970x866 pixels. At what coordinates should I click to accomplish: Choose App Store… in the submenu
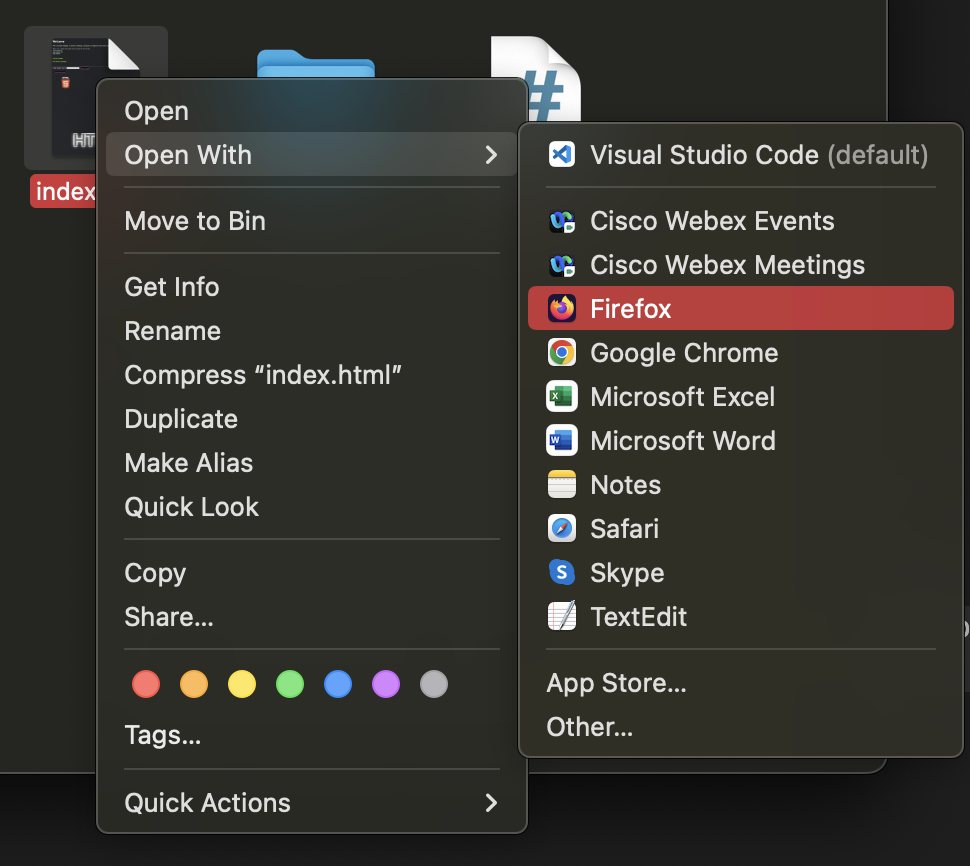click(x=740, y=683)
